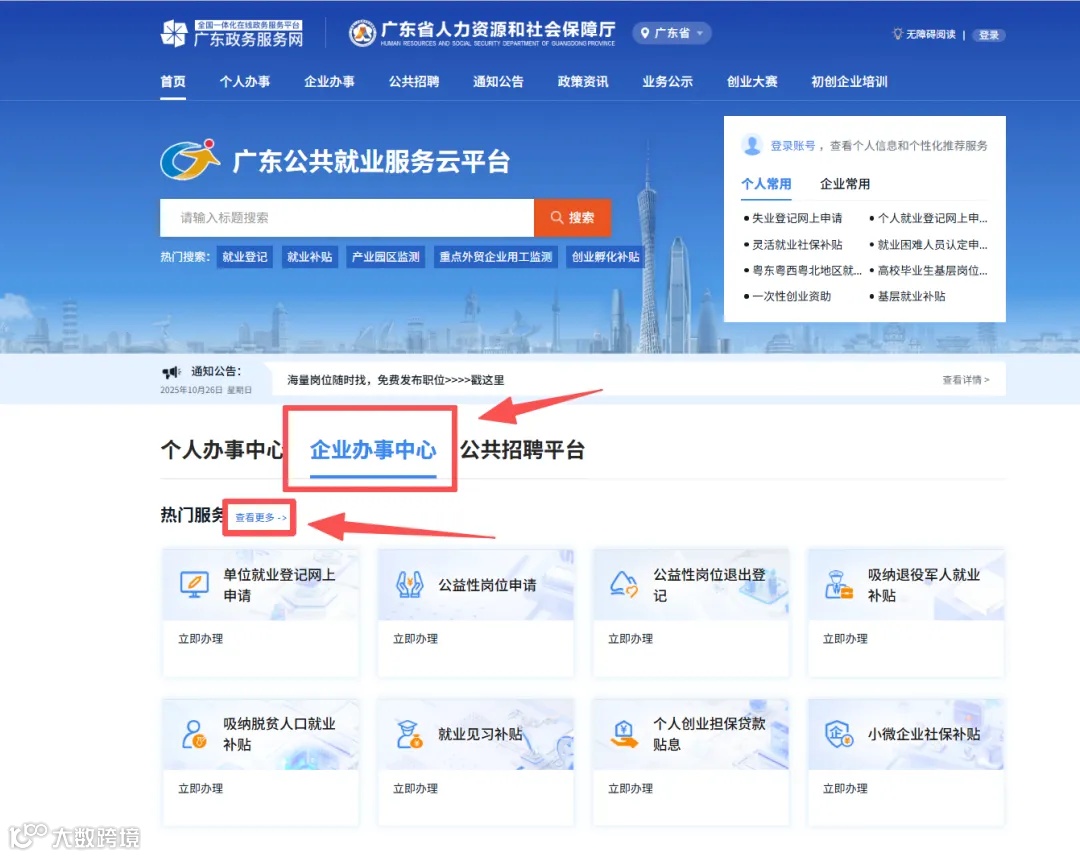Click the 广东省人力资源和社会保障厅 emblem
Viewport: 1080px width, 857px height.
pyautogui.click(x=362, y=33)
